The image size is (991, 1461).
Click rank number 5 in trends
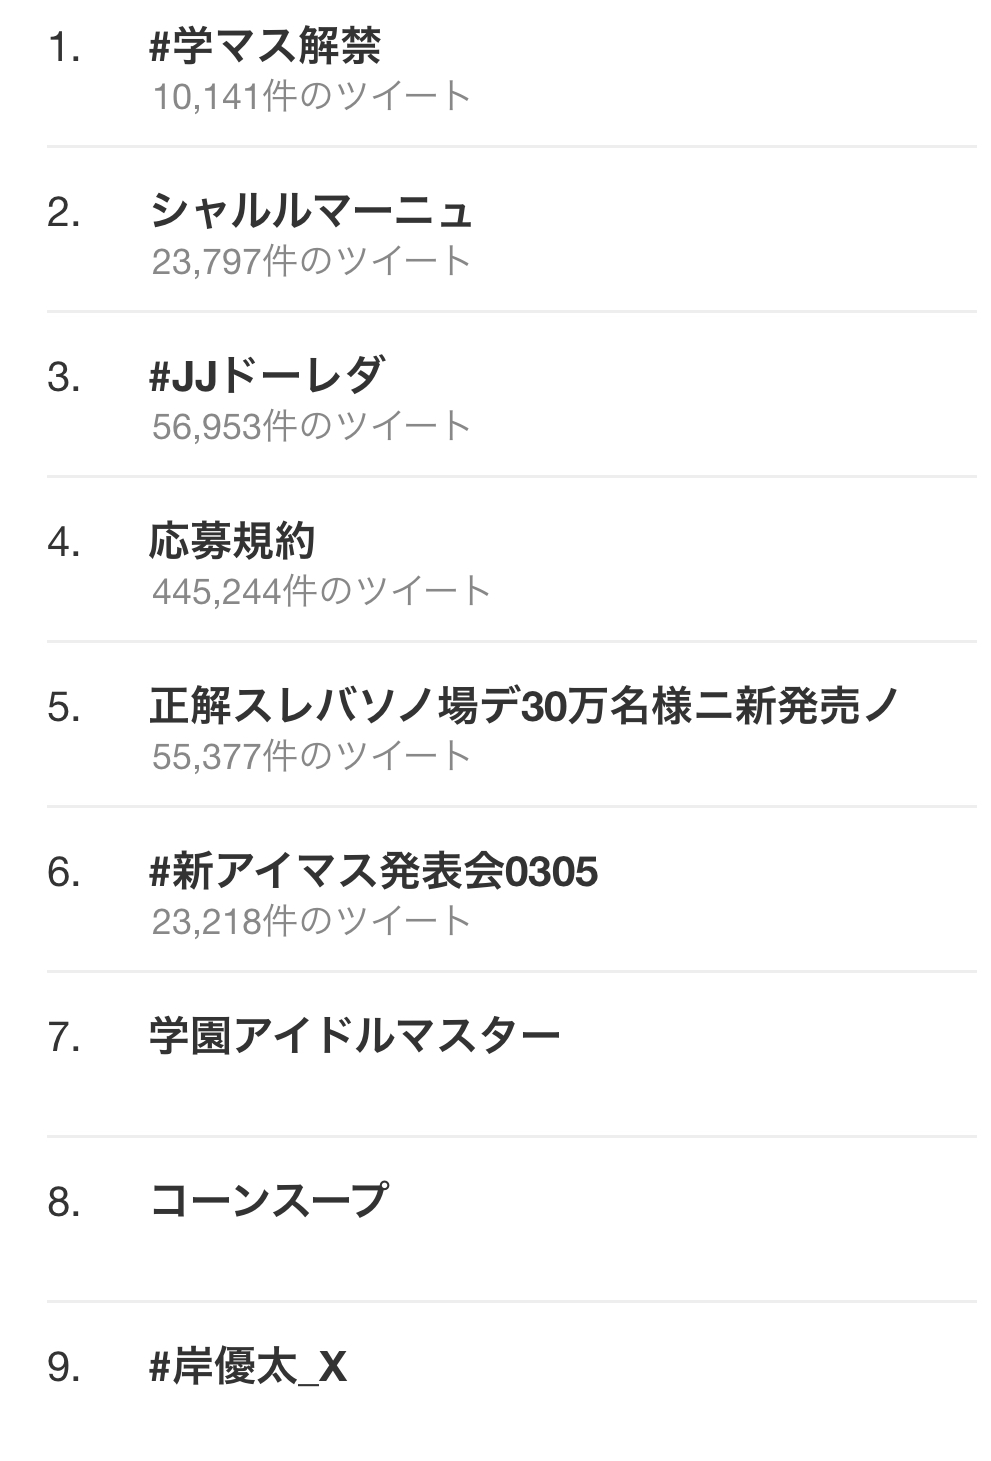point(63,708)
